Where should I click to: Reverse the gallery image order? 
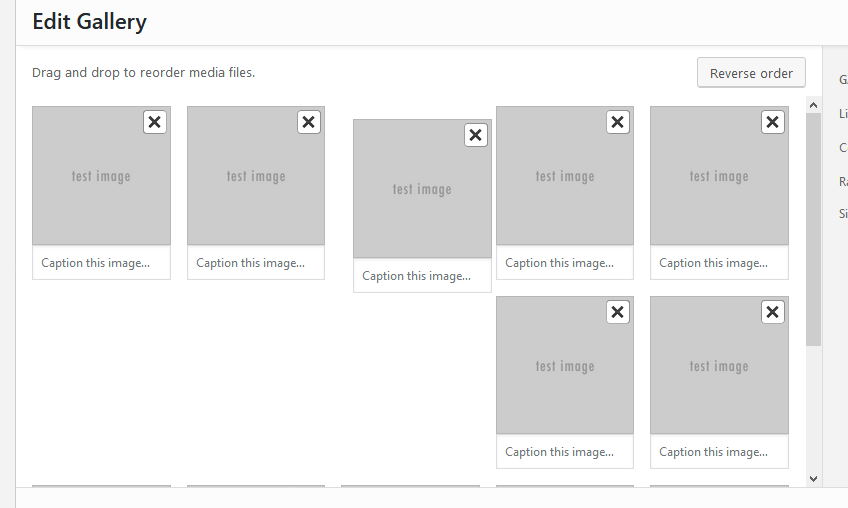[751, 72]
